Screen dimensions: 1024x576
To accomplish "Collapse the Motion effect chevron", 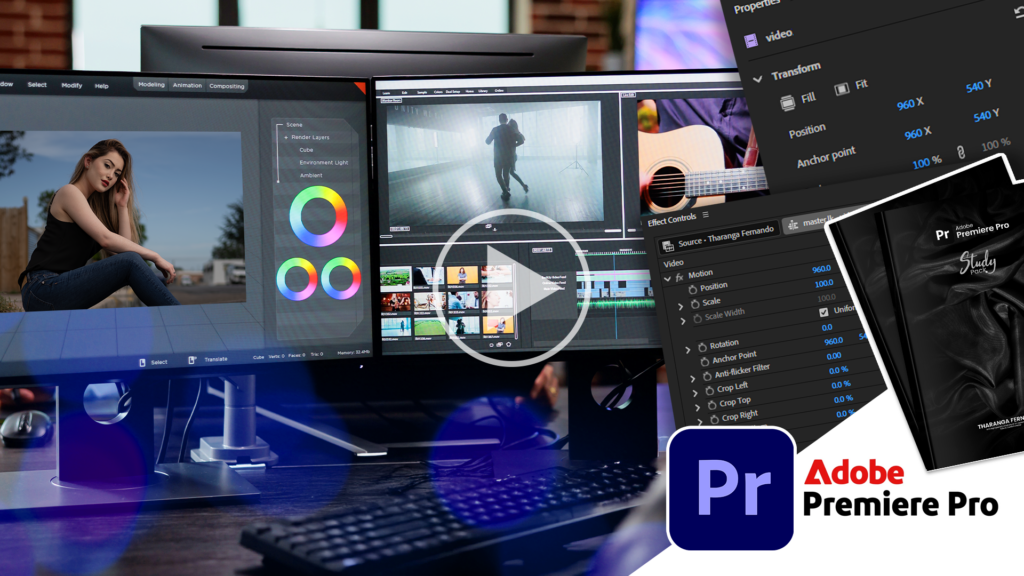I will [x=667, y=277].
